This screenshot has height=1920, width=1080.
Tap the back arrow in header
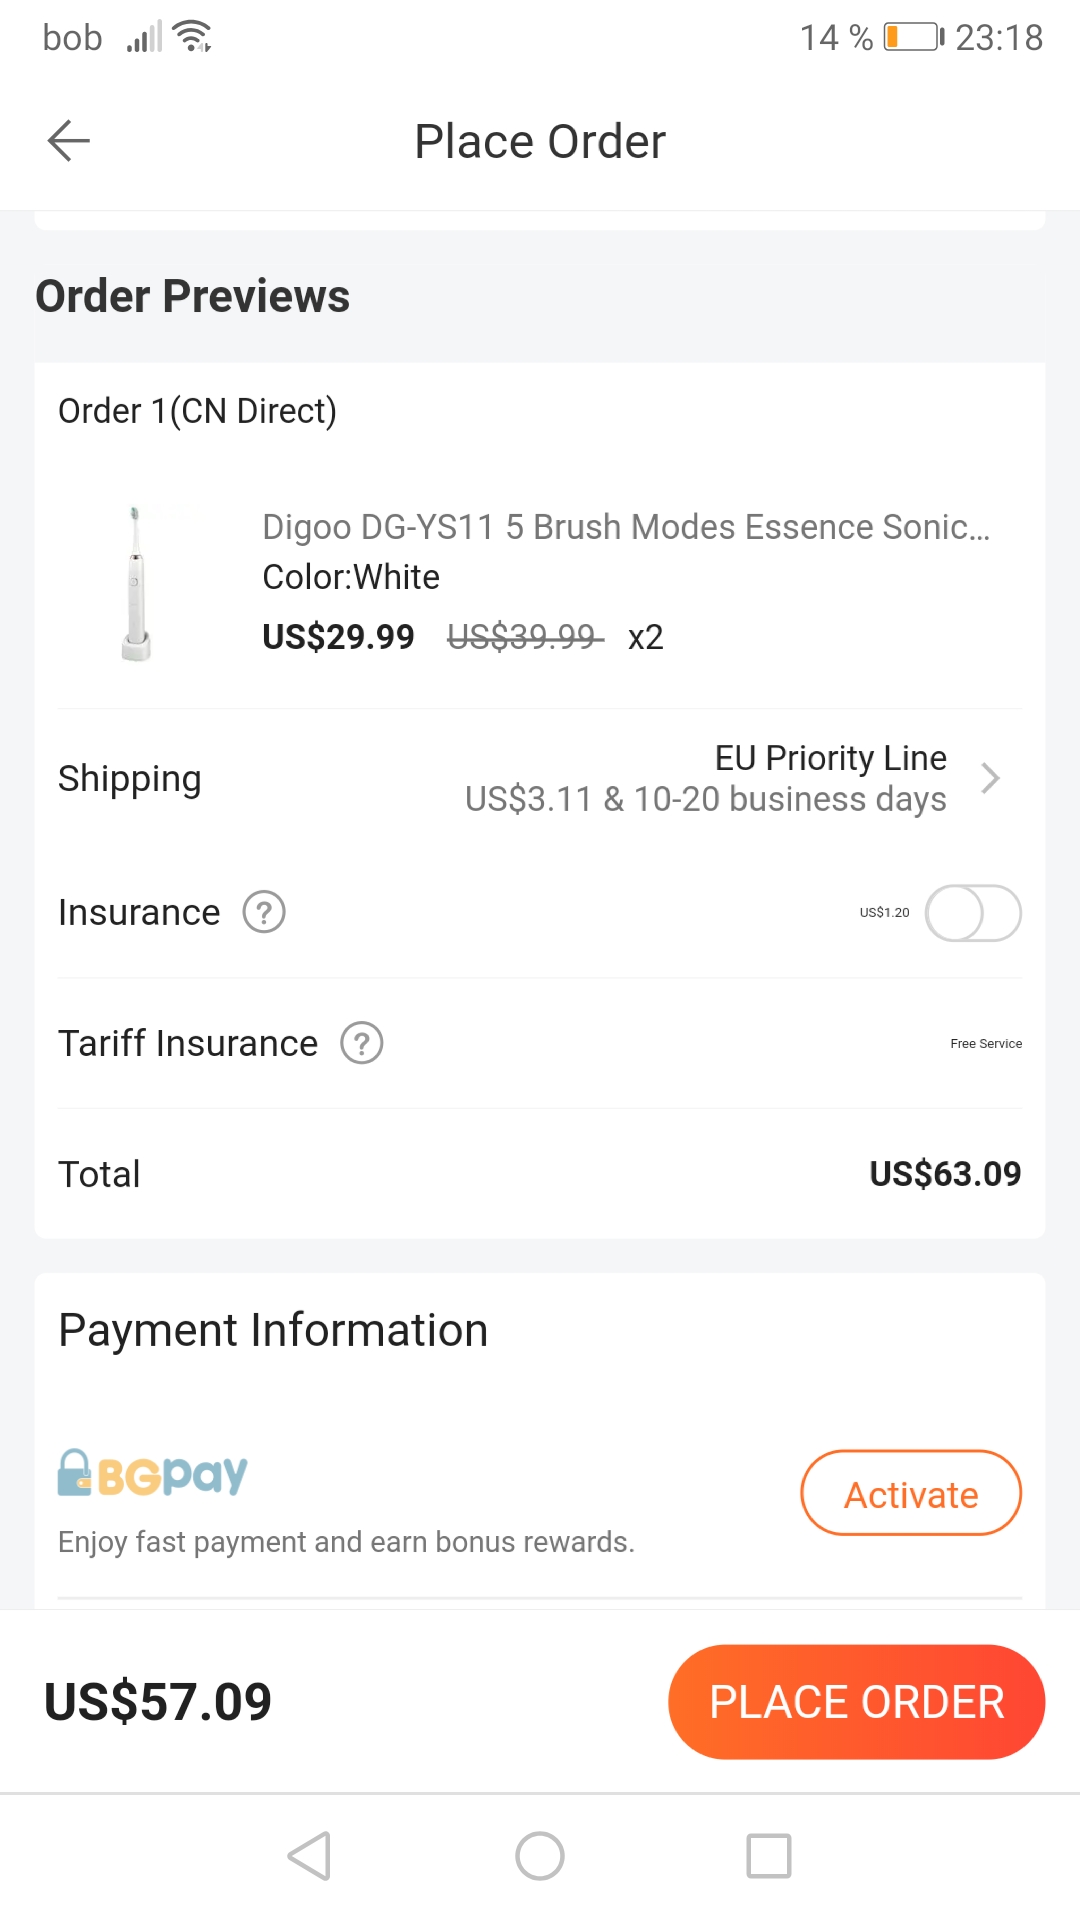click(x=69, y=141)
